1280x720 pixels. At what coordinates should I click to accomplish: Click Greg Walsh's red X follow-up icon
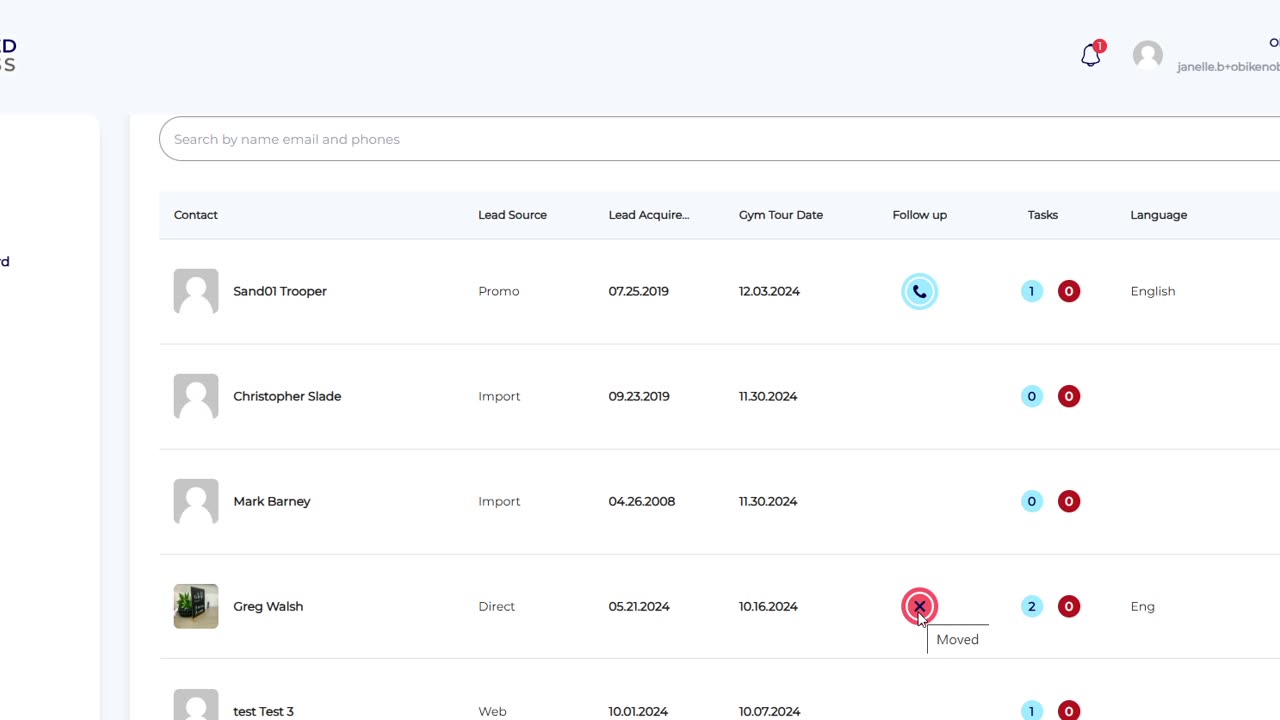click(919, 606)
